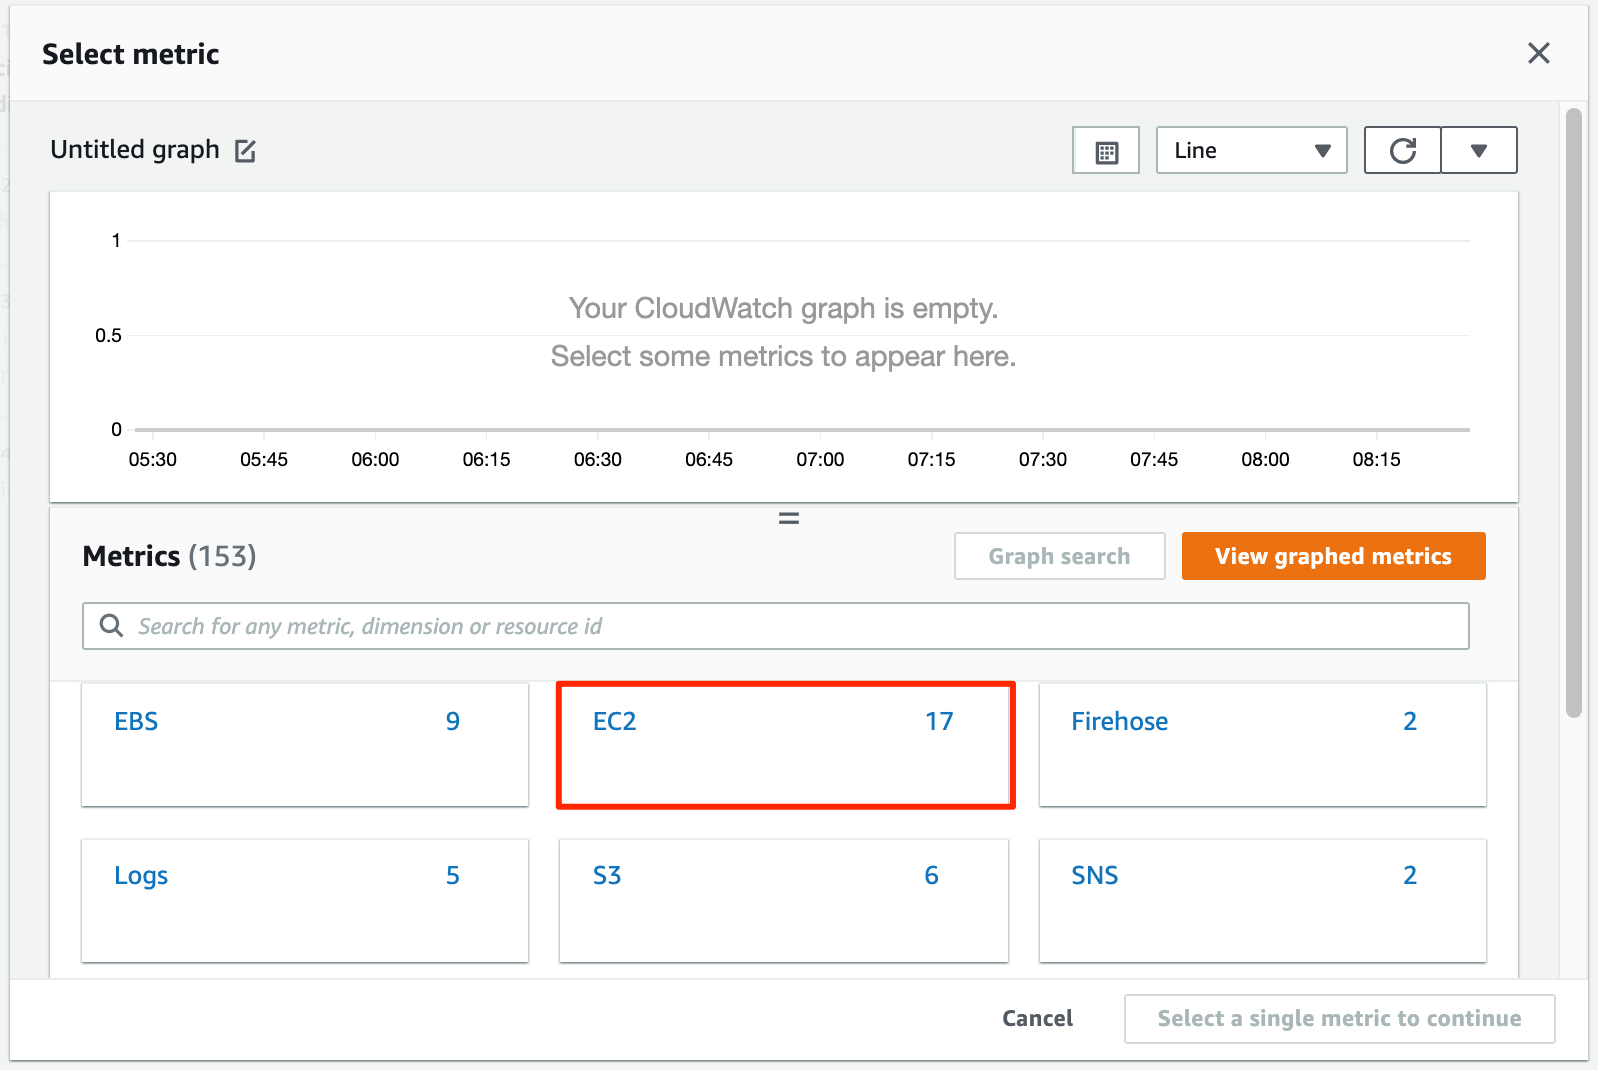The image size is (1598, 1070).
Task: Click the panel resize handle below graph
Action: [789, 518]
